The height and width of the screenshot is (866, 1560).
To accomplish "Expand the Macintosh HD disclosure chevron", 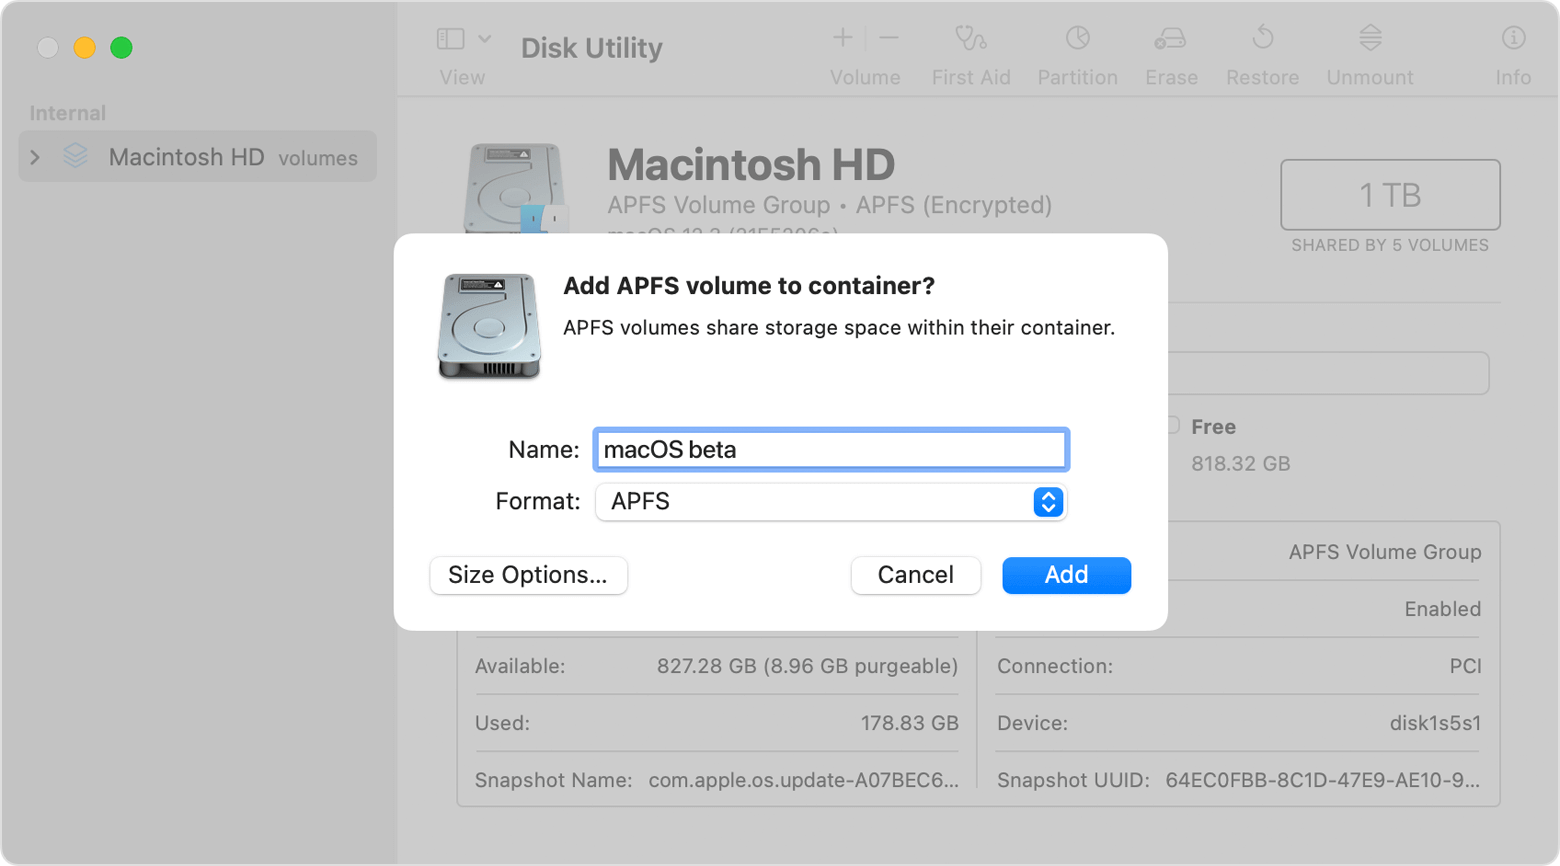I will 35,157.
